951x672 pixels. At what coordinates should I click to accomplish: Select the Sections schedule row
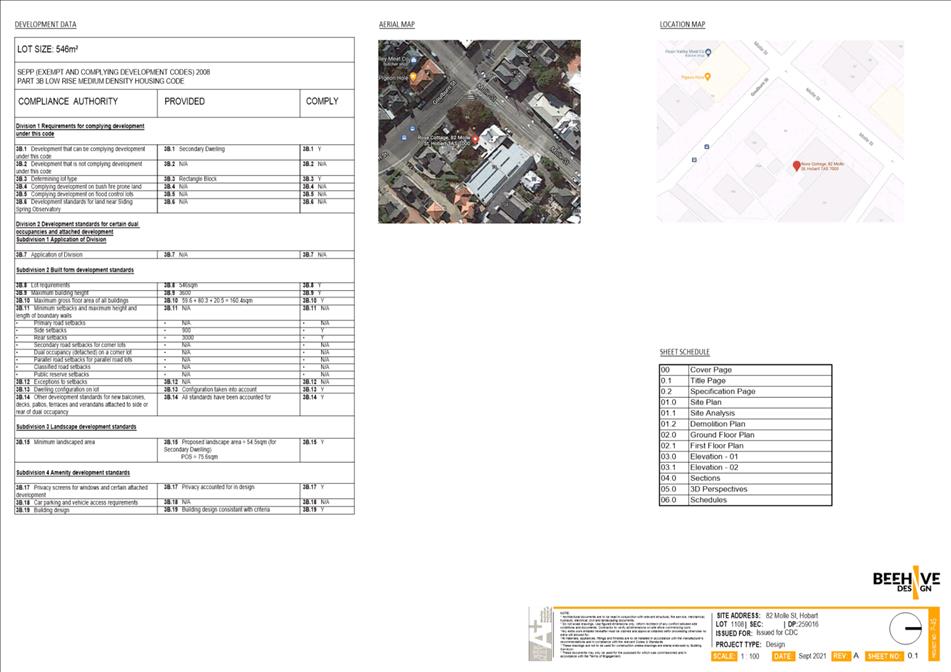745,479
